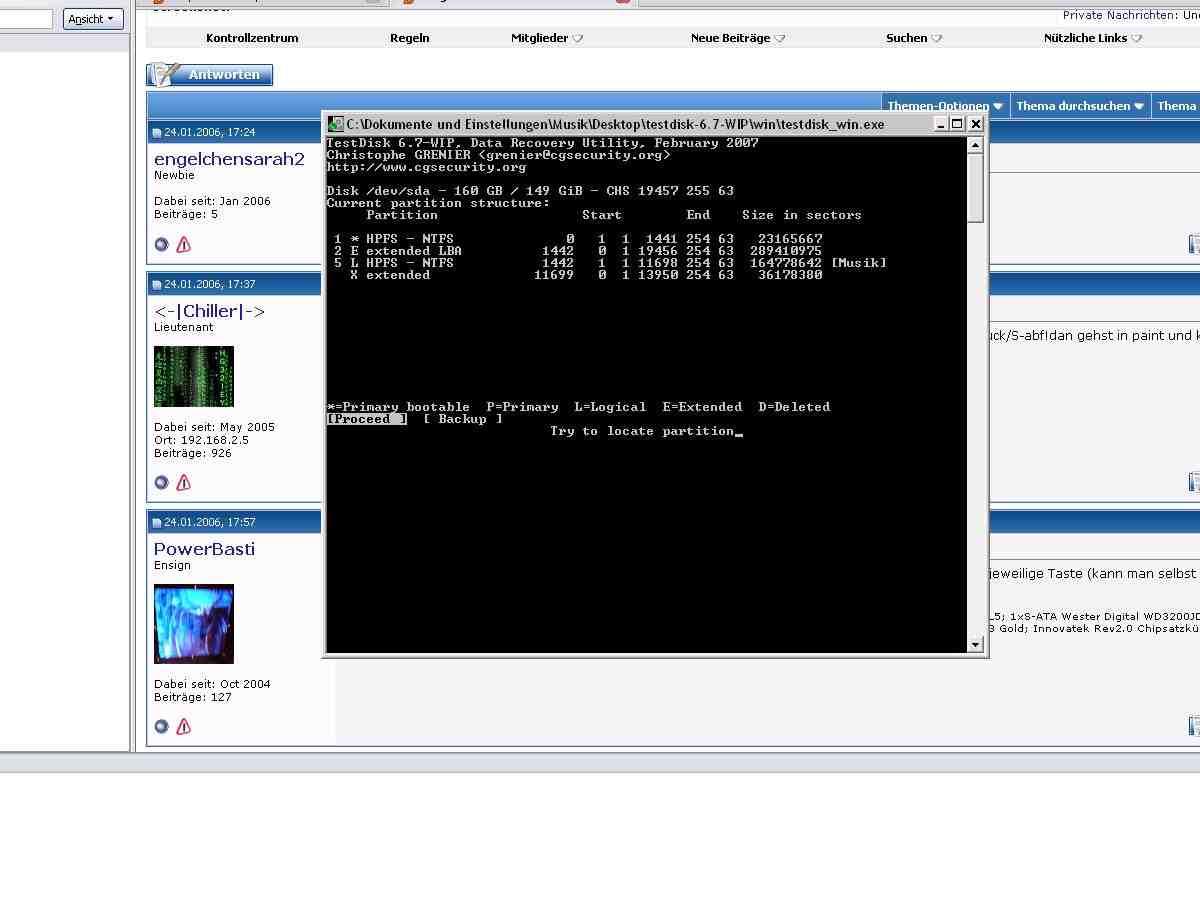This screenshot has height=900, width=1200.
Task: Select Backup option in TestDisk console
Action: tap(463, 419)
